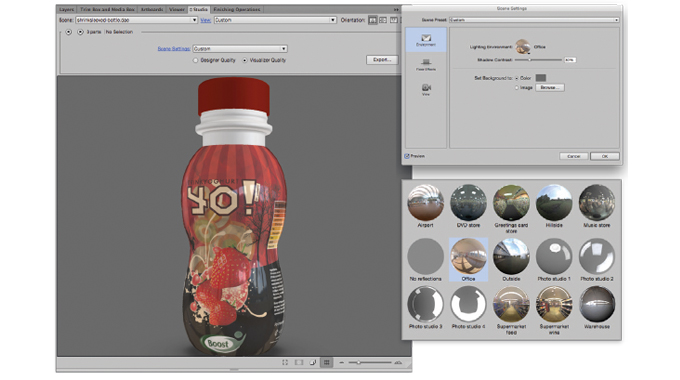Select the Image background radio button
Image resolution: width=680 pixels, height=380 pixels.
coord(517,88)
